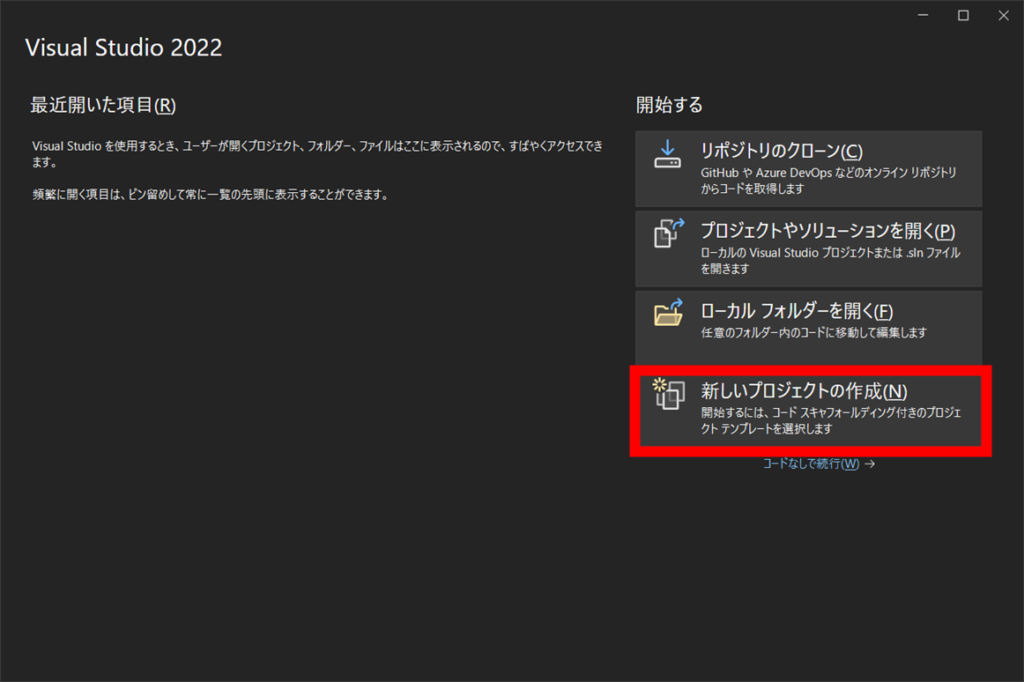
Task: Start 新しいプロジェクトの作成(N)
Action: [x=804, y=391]
